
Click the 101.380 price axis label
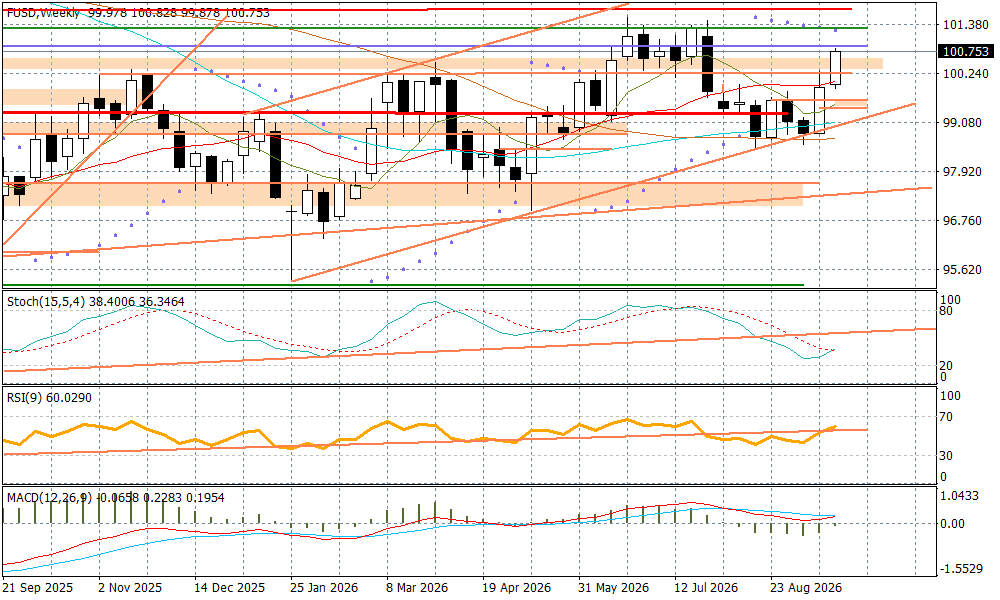966,25
